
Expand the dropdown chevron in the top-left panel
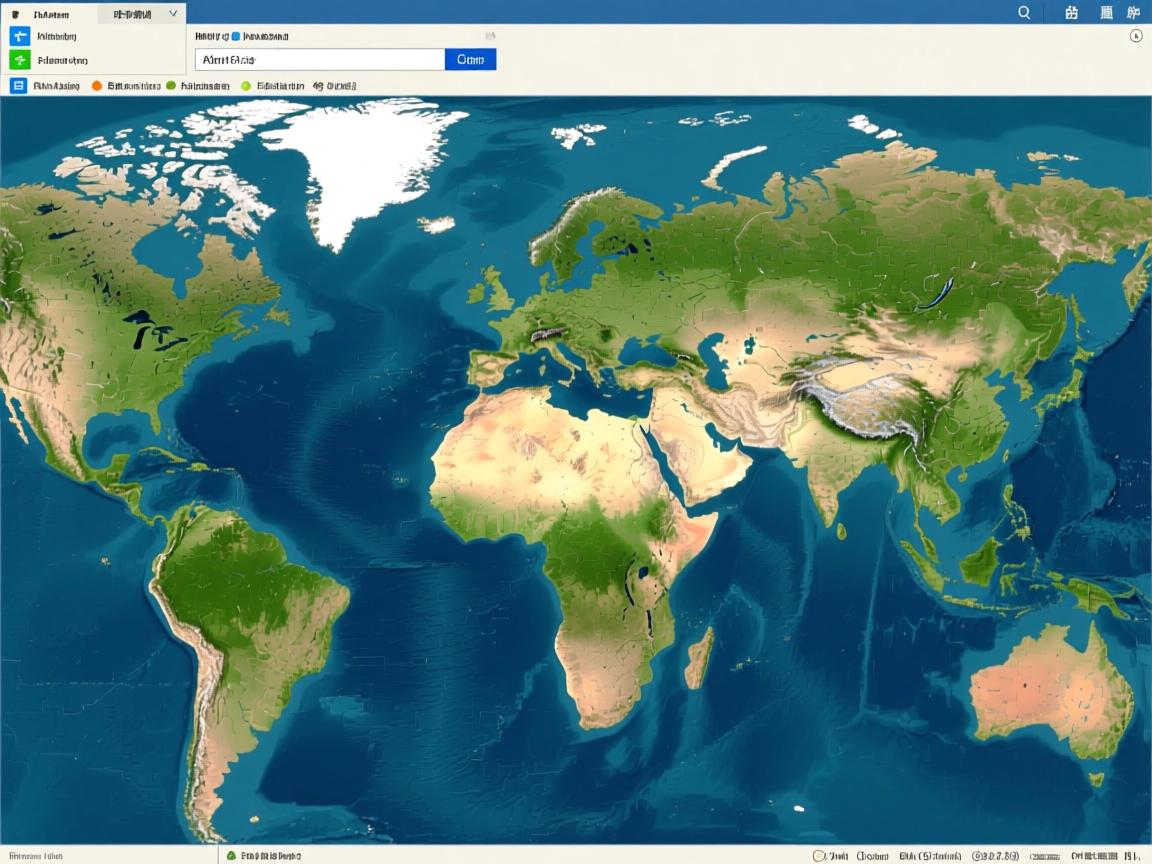[171, 14]
